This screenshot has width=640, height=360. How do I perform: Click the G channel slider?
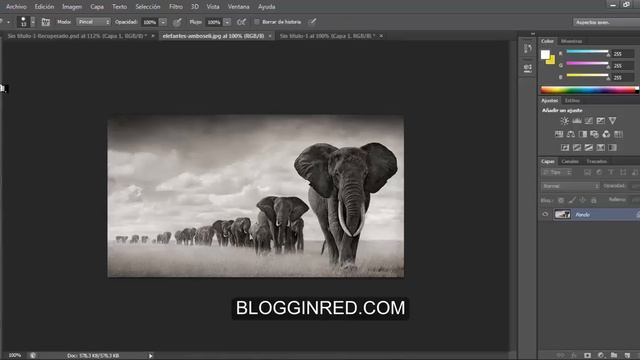click(588, 64)
